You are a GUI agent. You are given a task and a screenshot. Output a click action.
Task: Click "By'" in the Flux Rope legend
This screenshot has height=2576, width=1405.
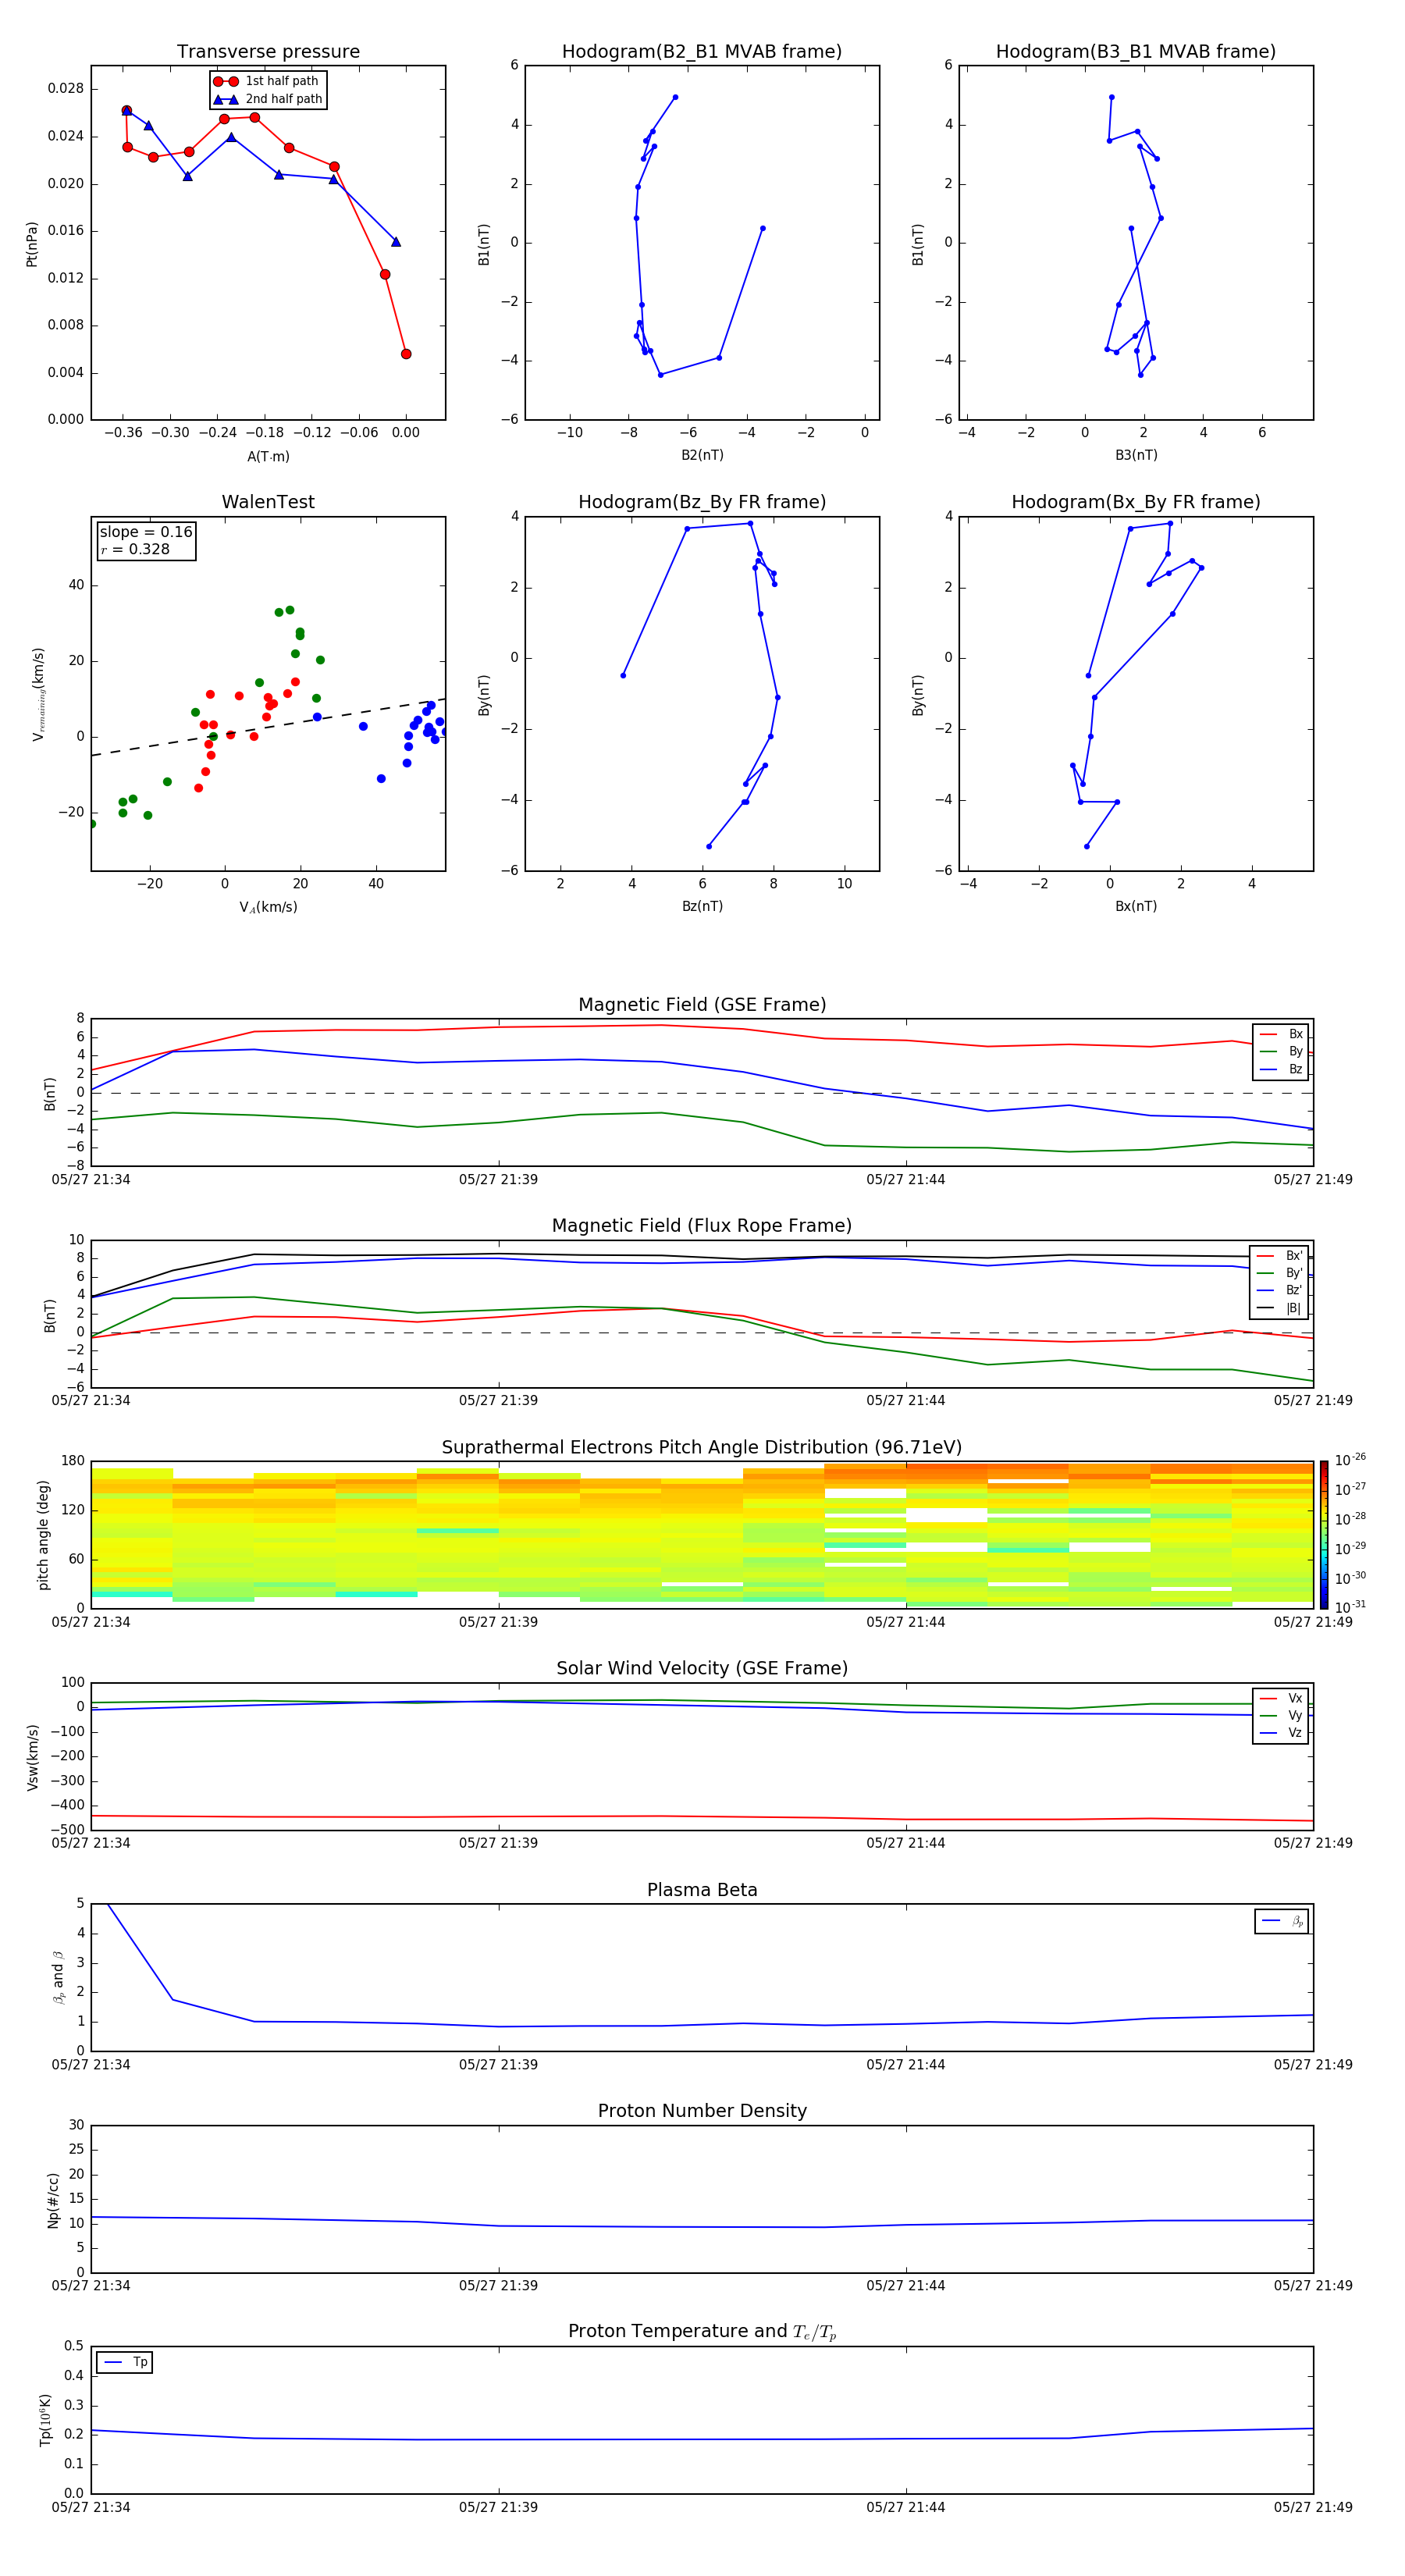pos(1294,1273)
